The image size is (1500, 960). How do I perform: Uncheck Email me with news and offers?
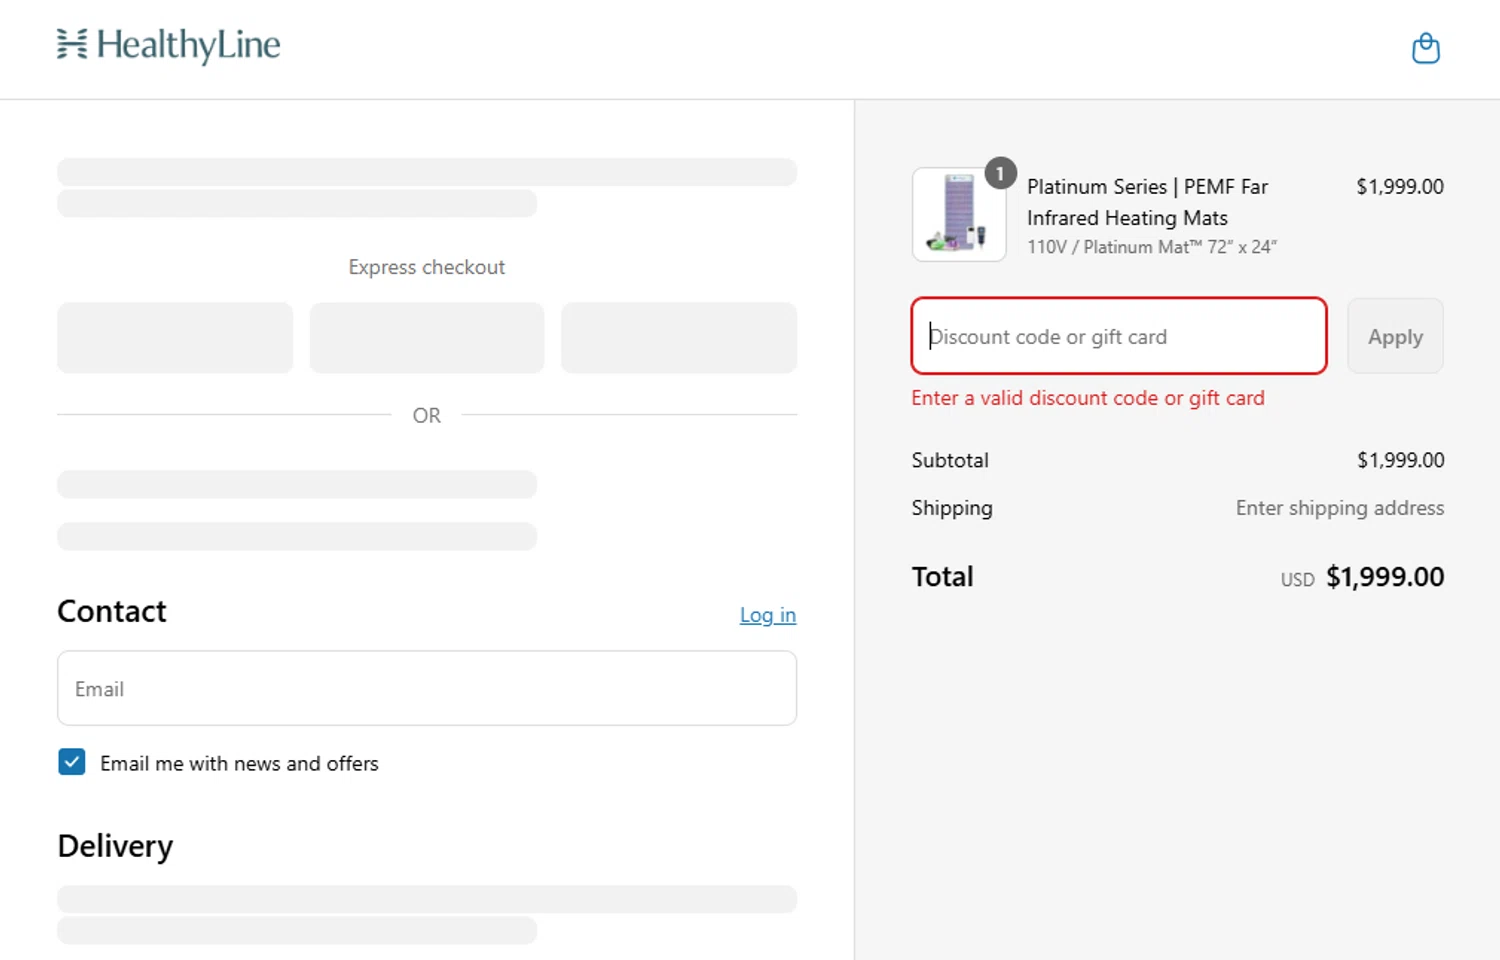point(72,762)
